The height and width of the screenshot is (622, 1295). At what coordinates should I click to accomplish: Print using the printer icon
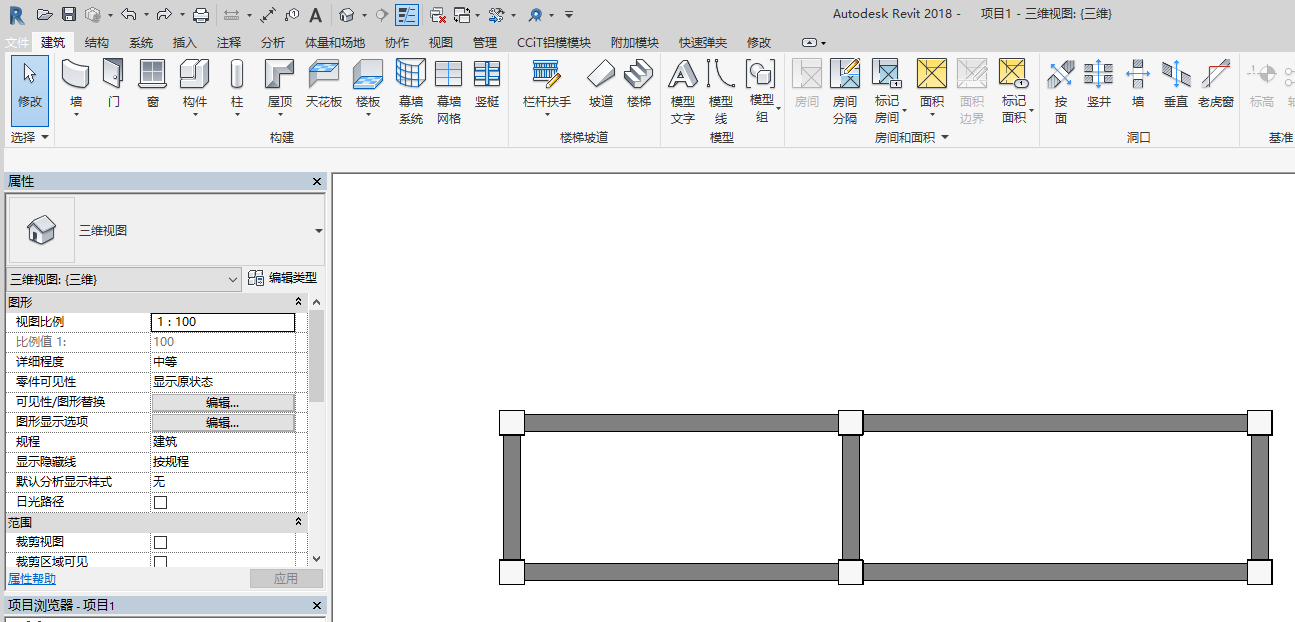(x=200, y=14)
